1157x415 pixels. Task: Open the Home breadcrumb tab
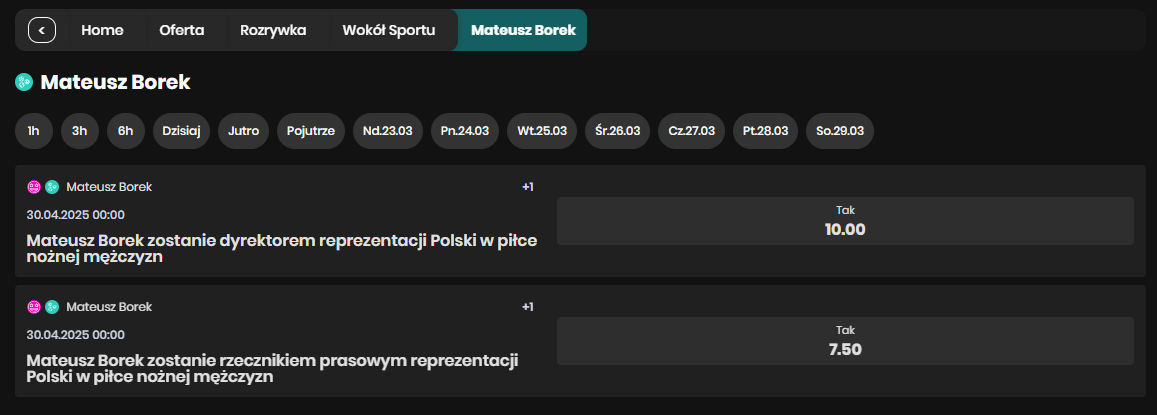[103, 30]
